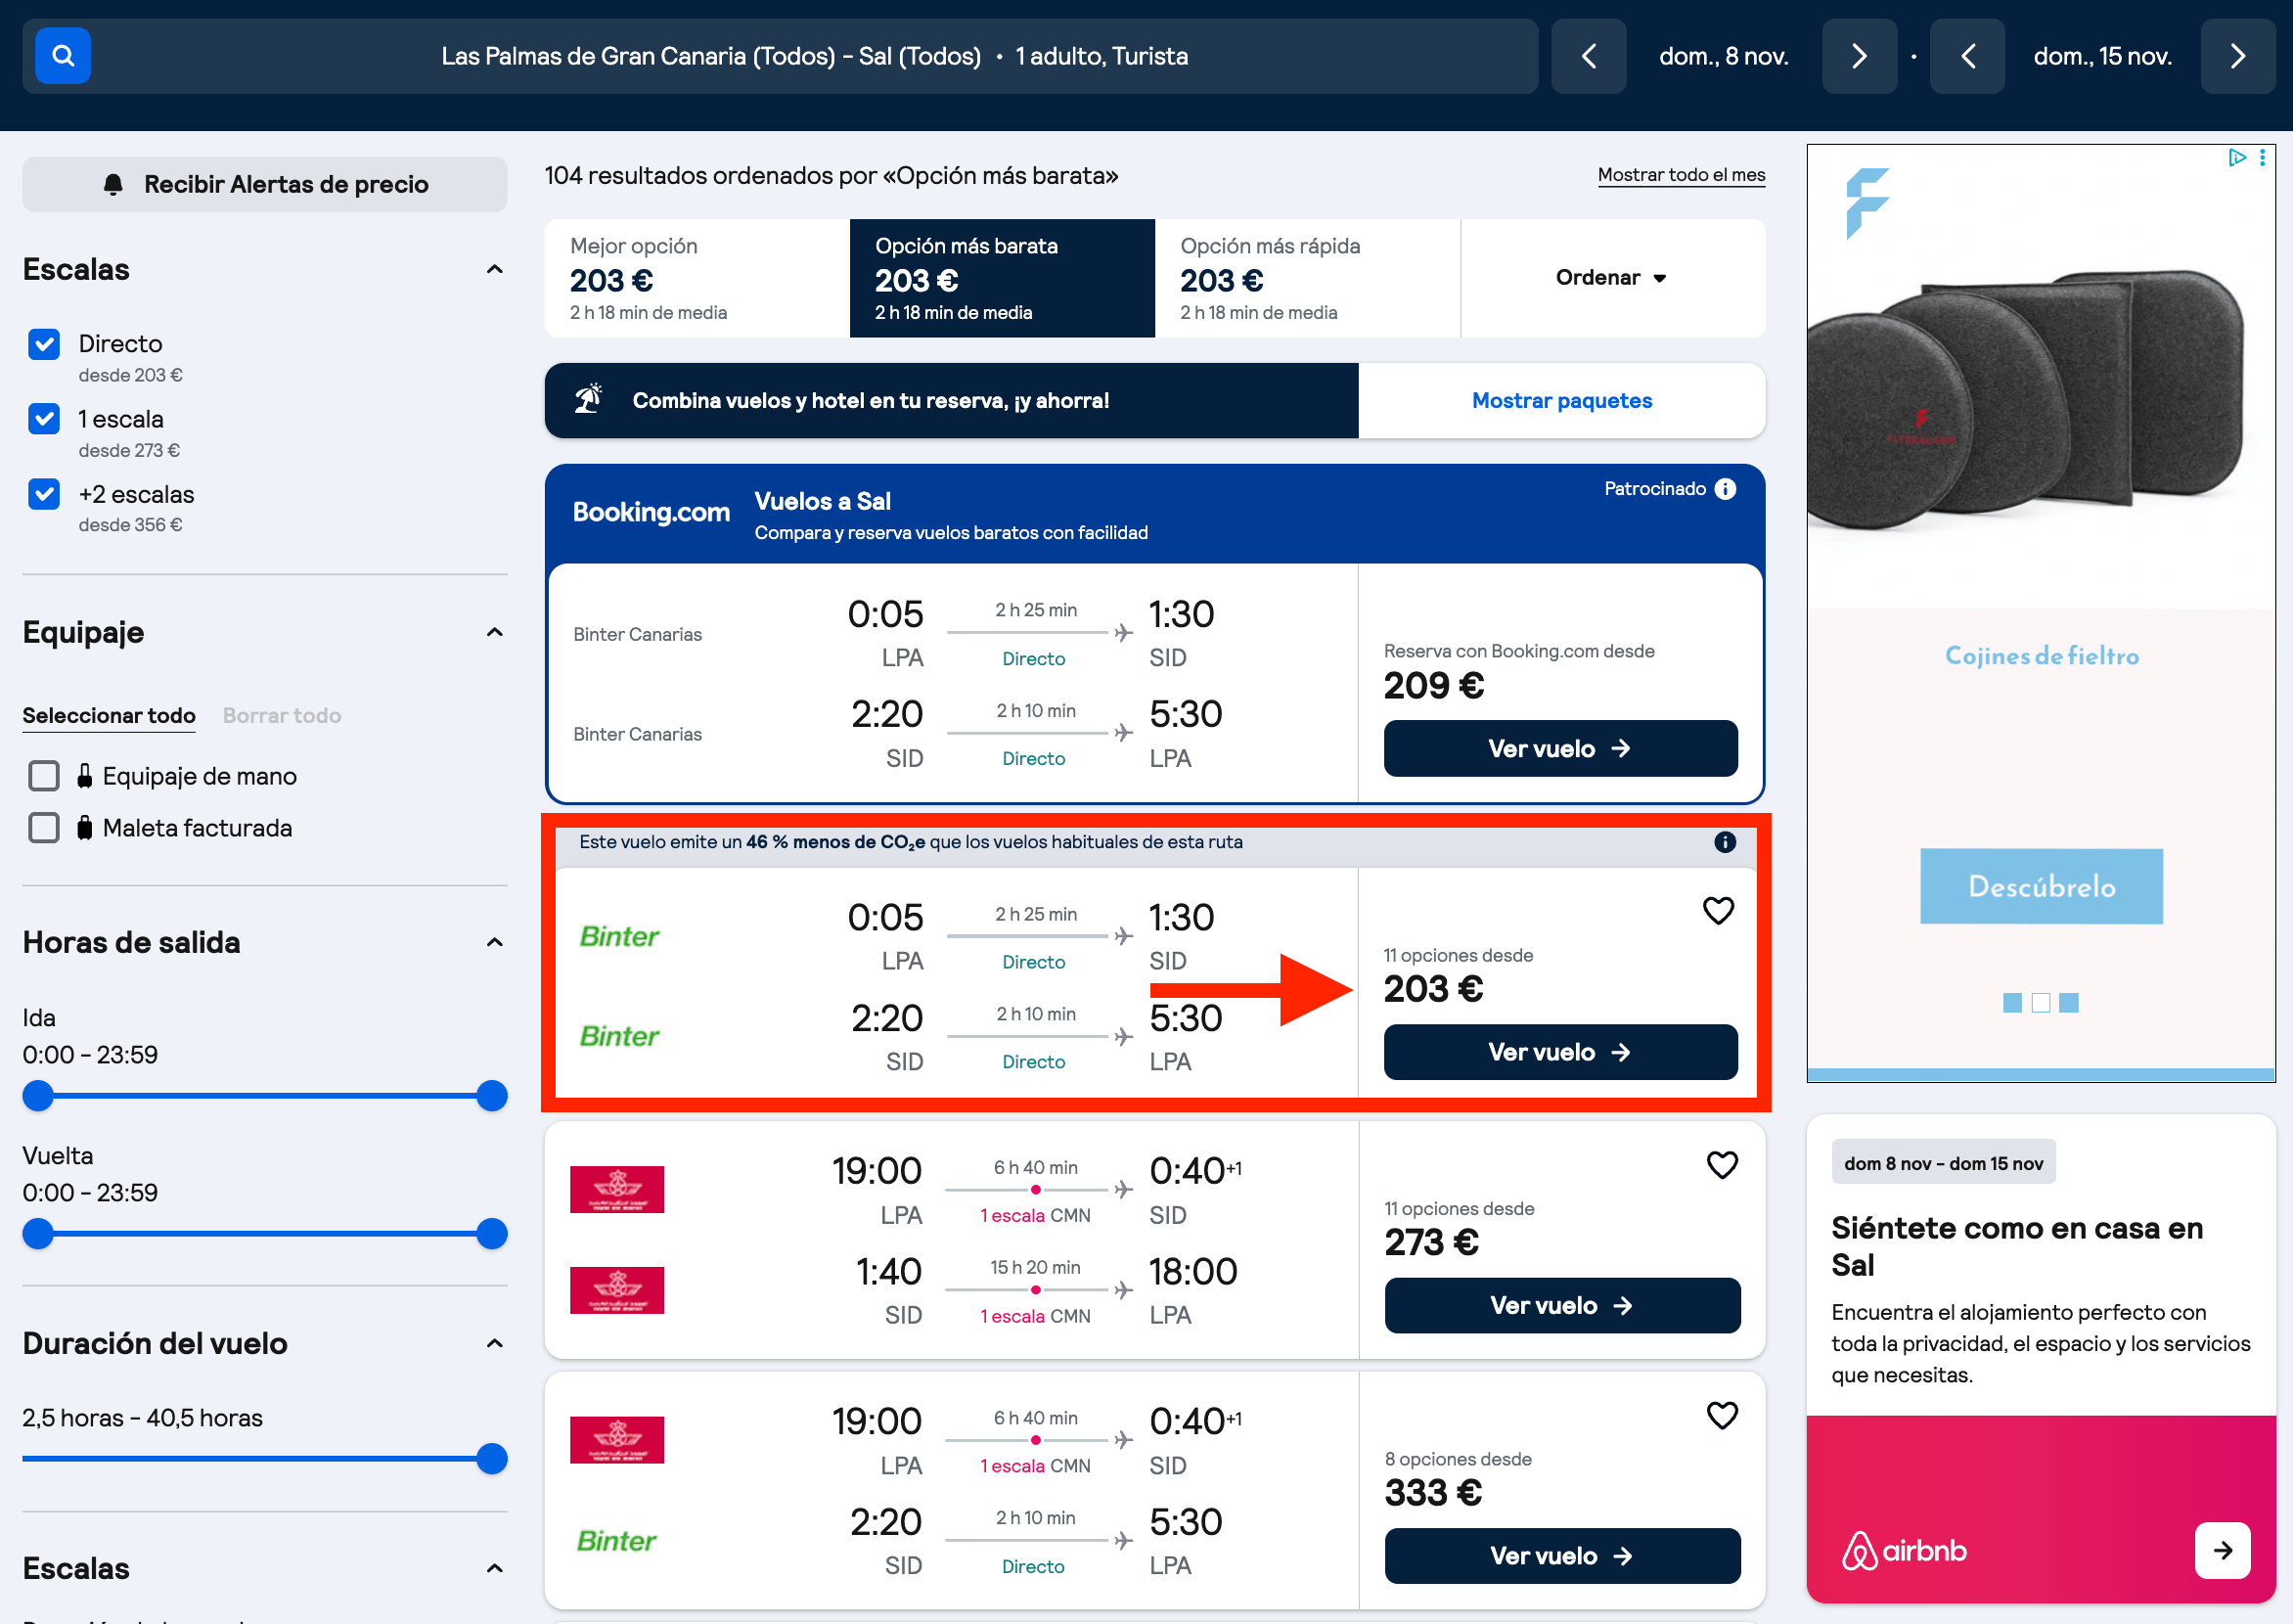This screenshot has width=2293, height=1624.
Task: Click Mostrar todo el mes link
Action: tap(1681, 175)
